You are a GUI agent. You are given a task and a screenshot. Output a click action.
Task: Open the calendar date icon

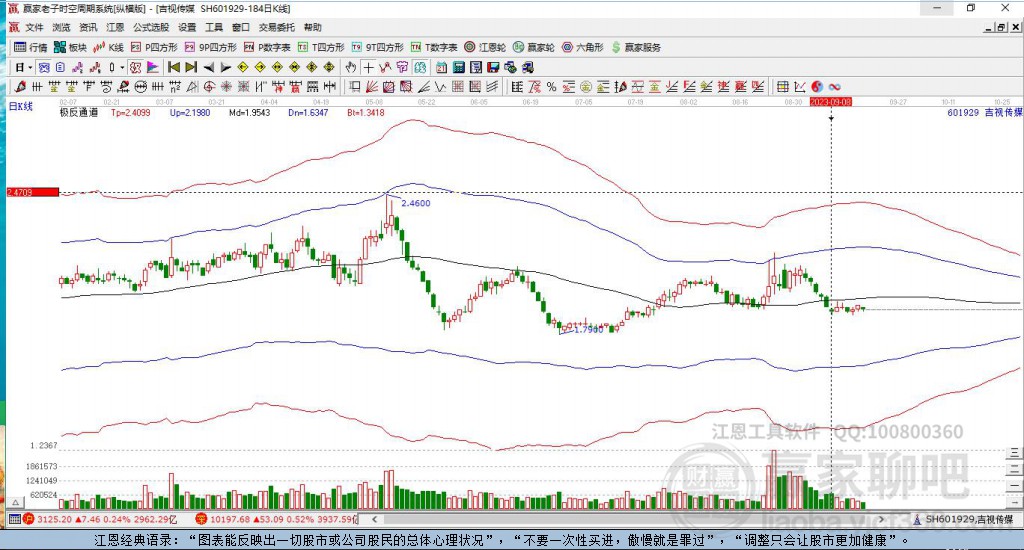(441, 67)
